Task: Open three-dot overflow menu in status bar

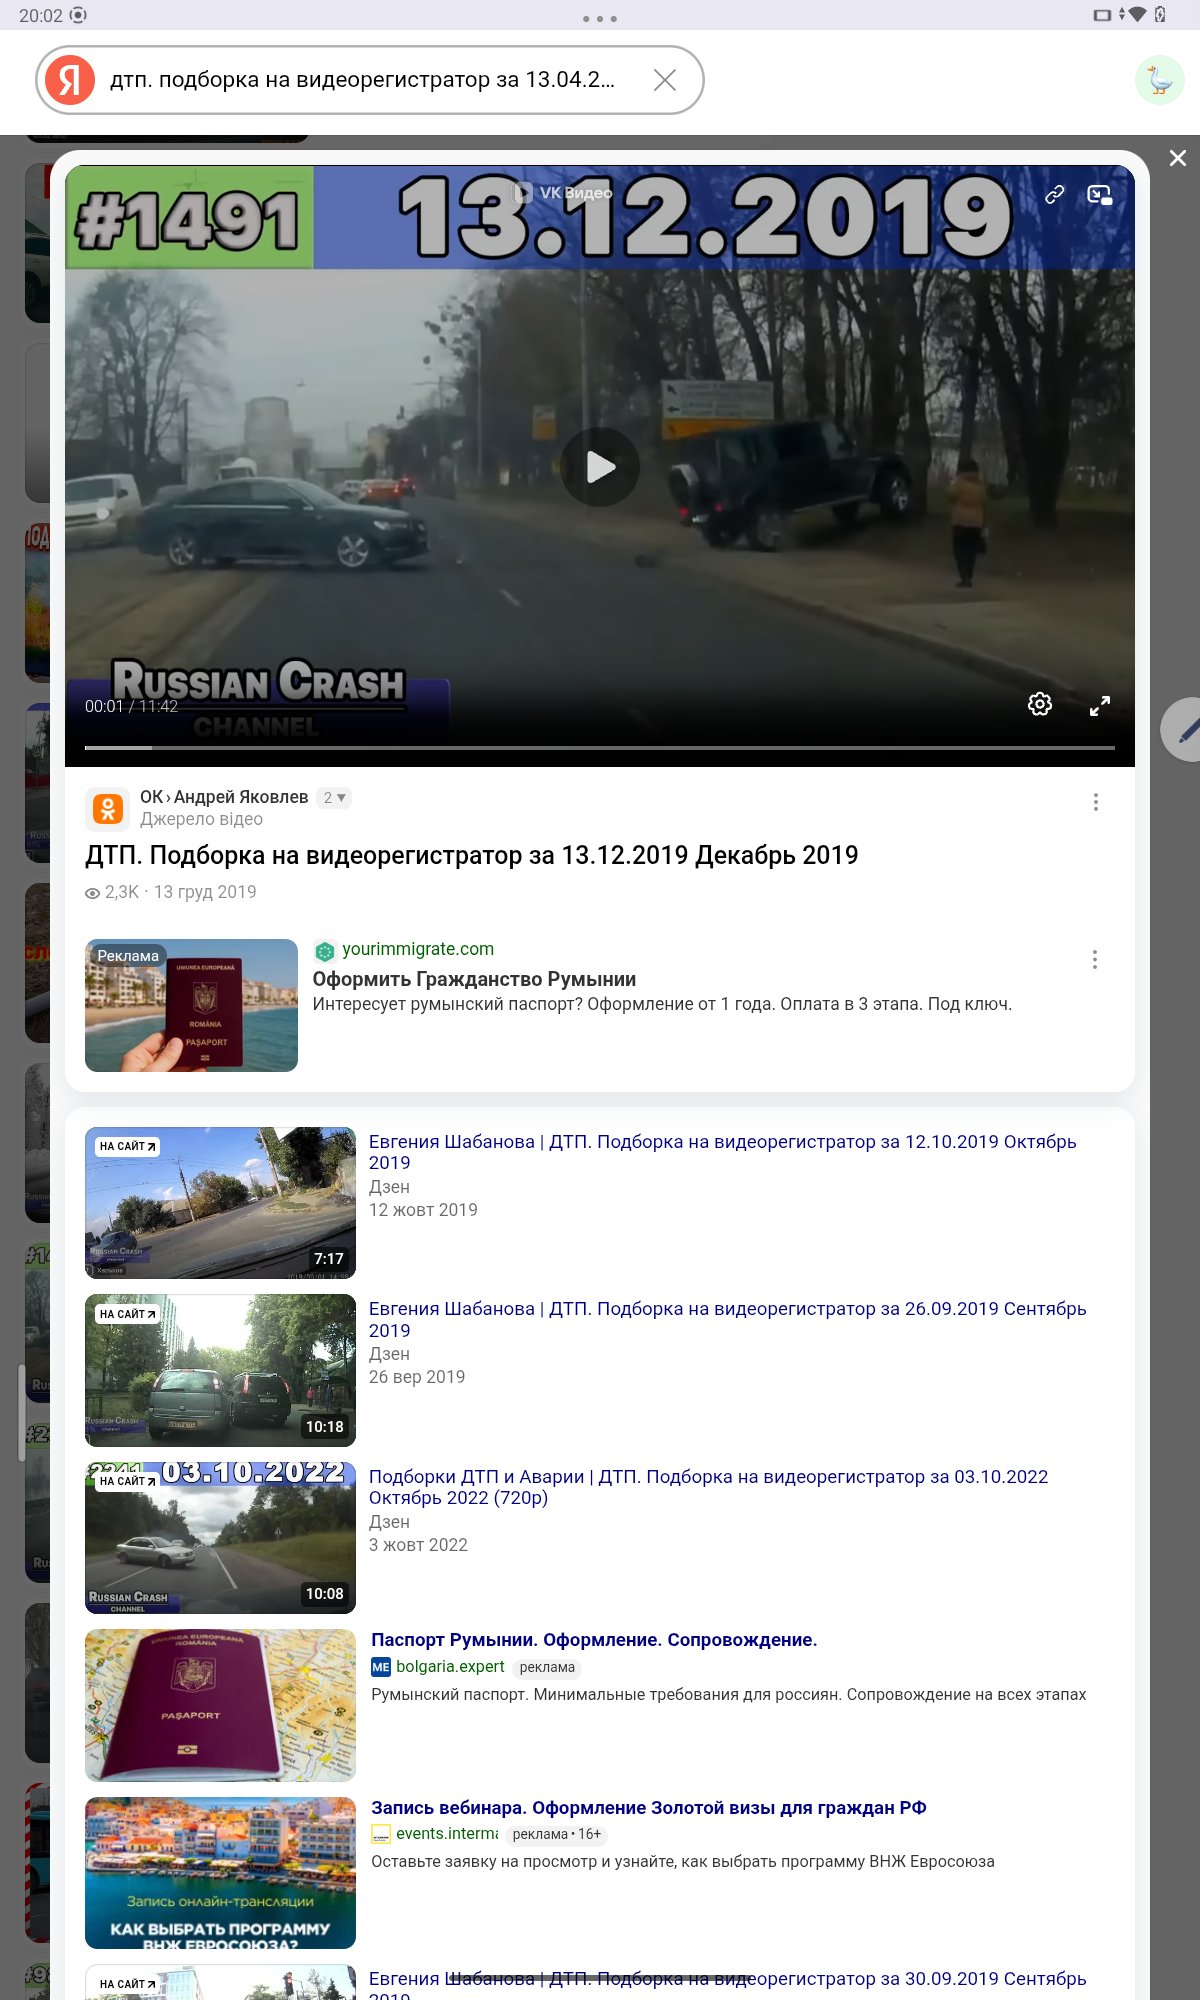Action: pyautogui.click(x=600, y=19)
